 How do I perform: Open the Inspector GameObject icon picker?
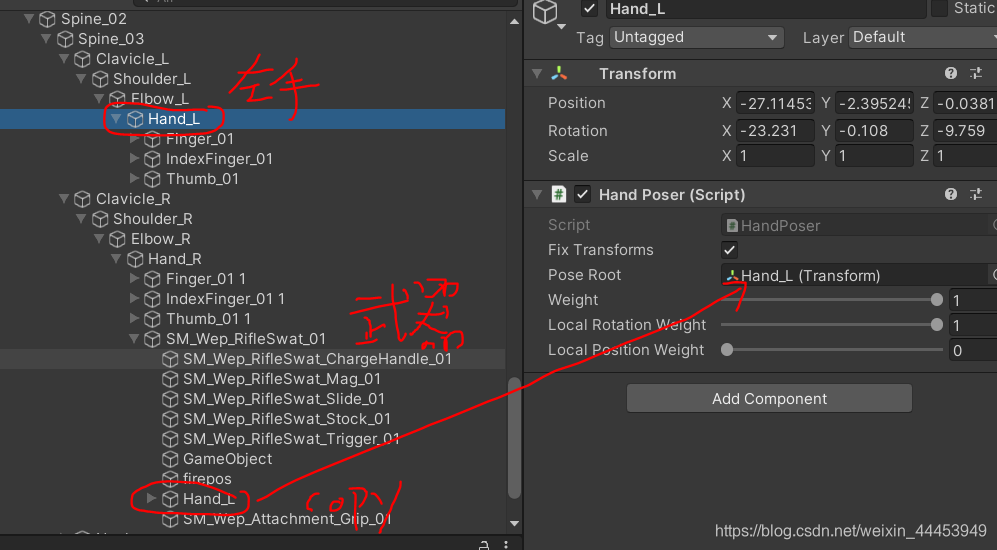pos(548,13)
